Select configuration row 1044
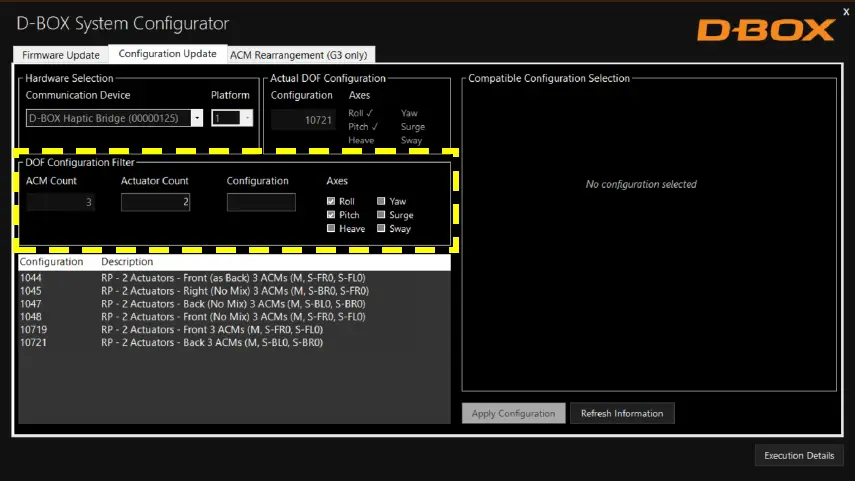Screen dimensions: 855x481 pyautogui.click(x=234, y=278)
